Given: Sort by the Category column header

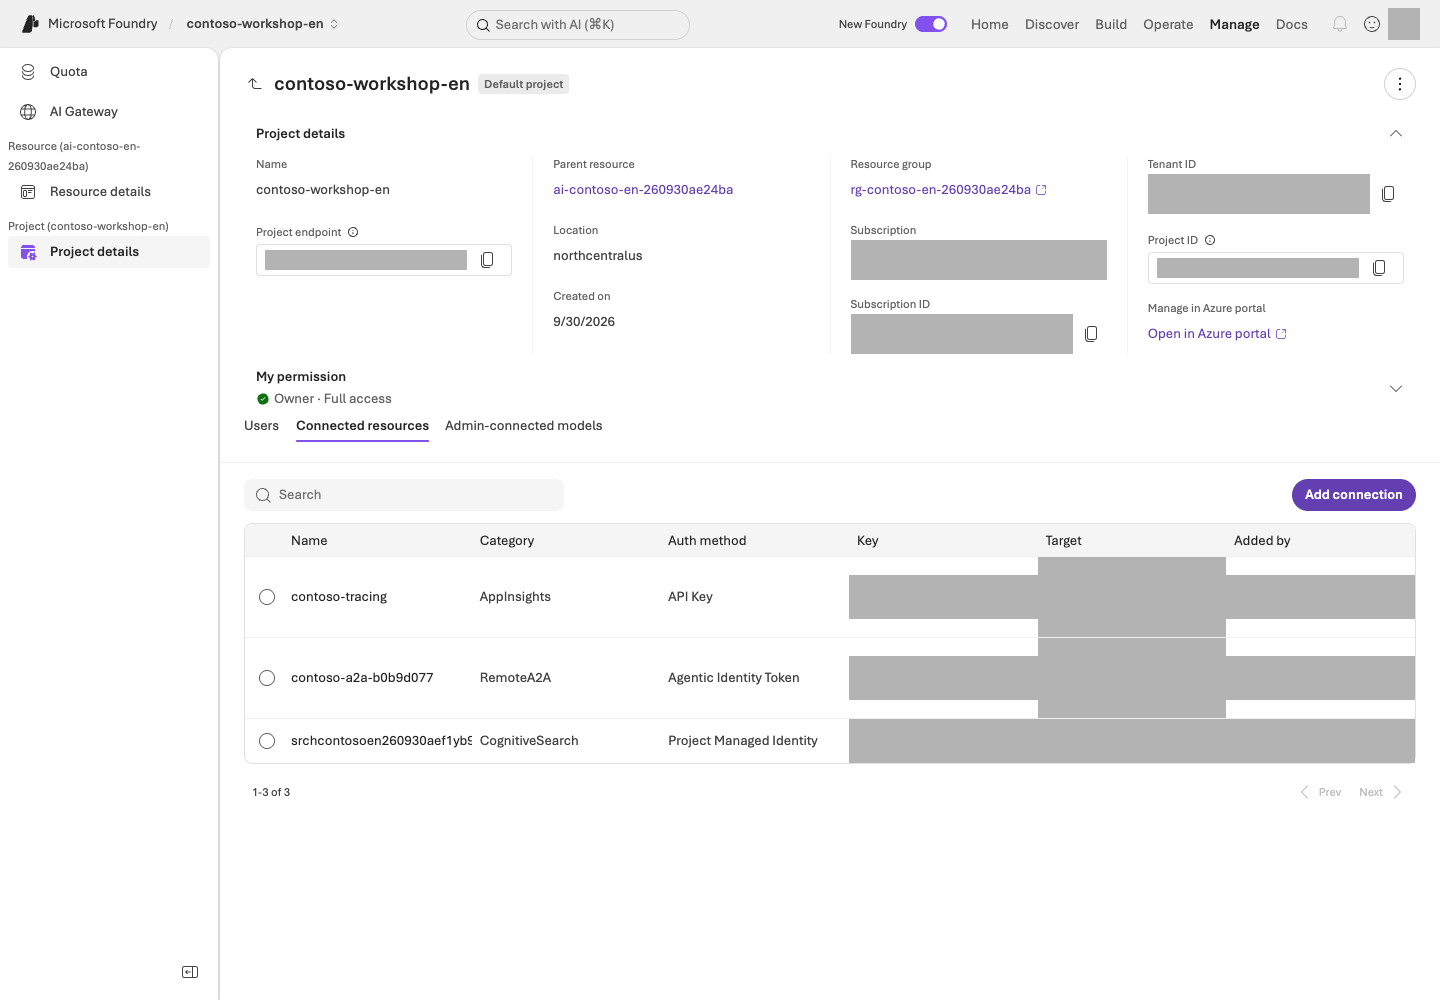Looking at the screenshot, I should pos(507,541).
